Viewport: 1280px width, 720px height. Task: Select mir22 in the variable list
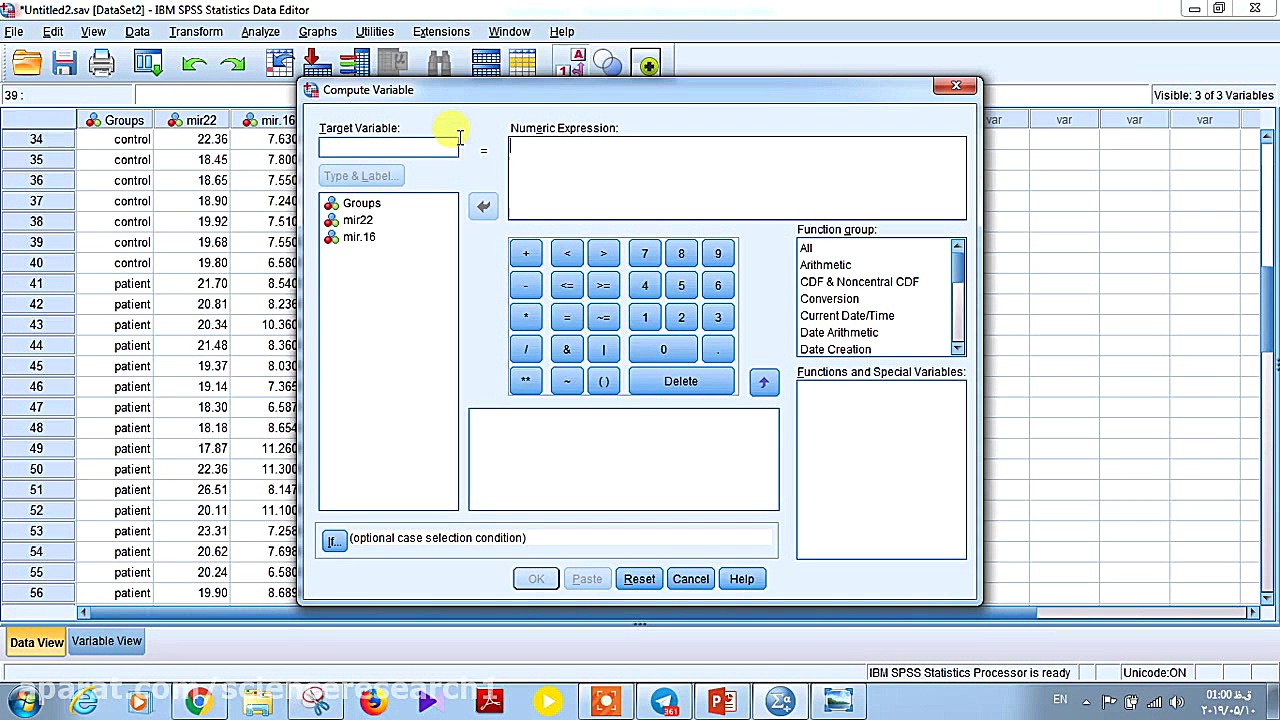point(357,220)
